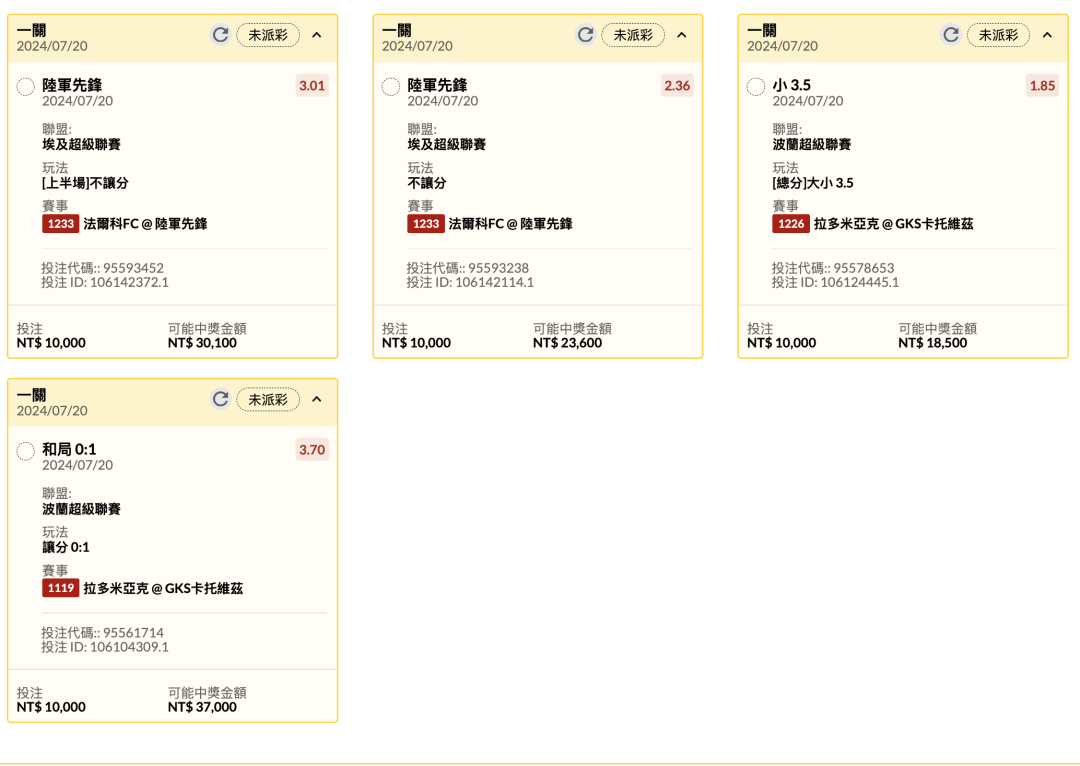This screenshot has height=766, width=1080.
Task: Click the 3.70 odds badge
Action: 312,450
